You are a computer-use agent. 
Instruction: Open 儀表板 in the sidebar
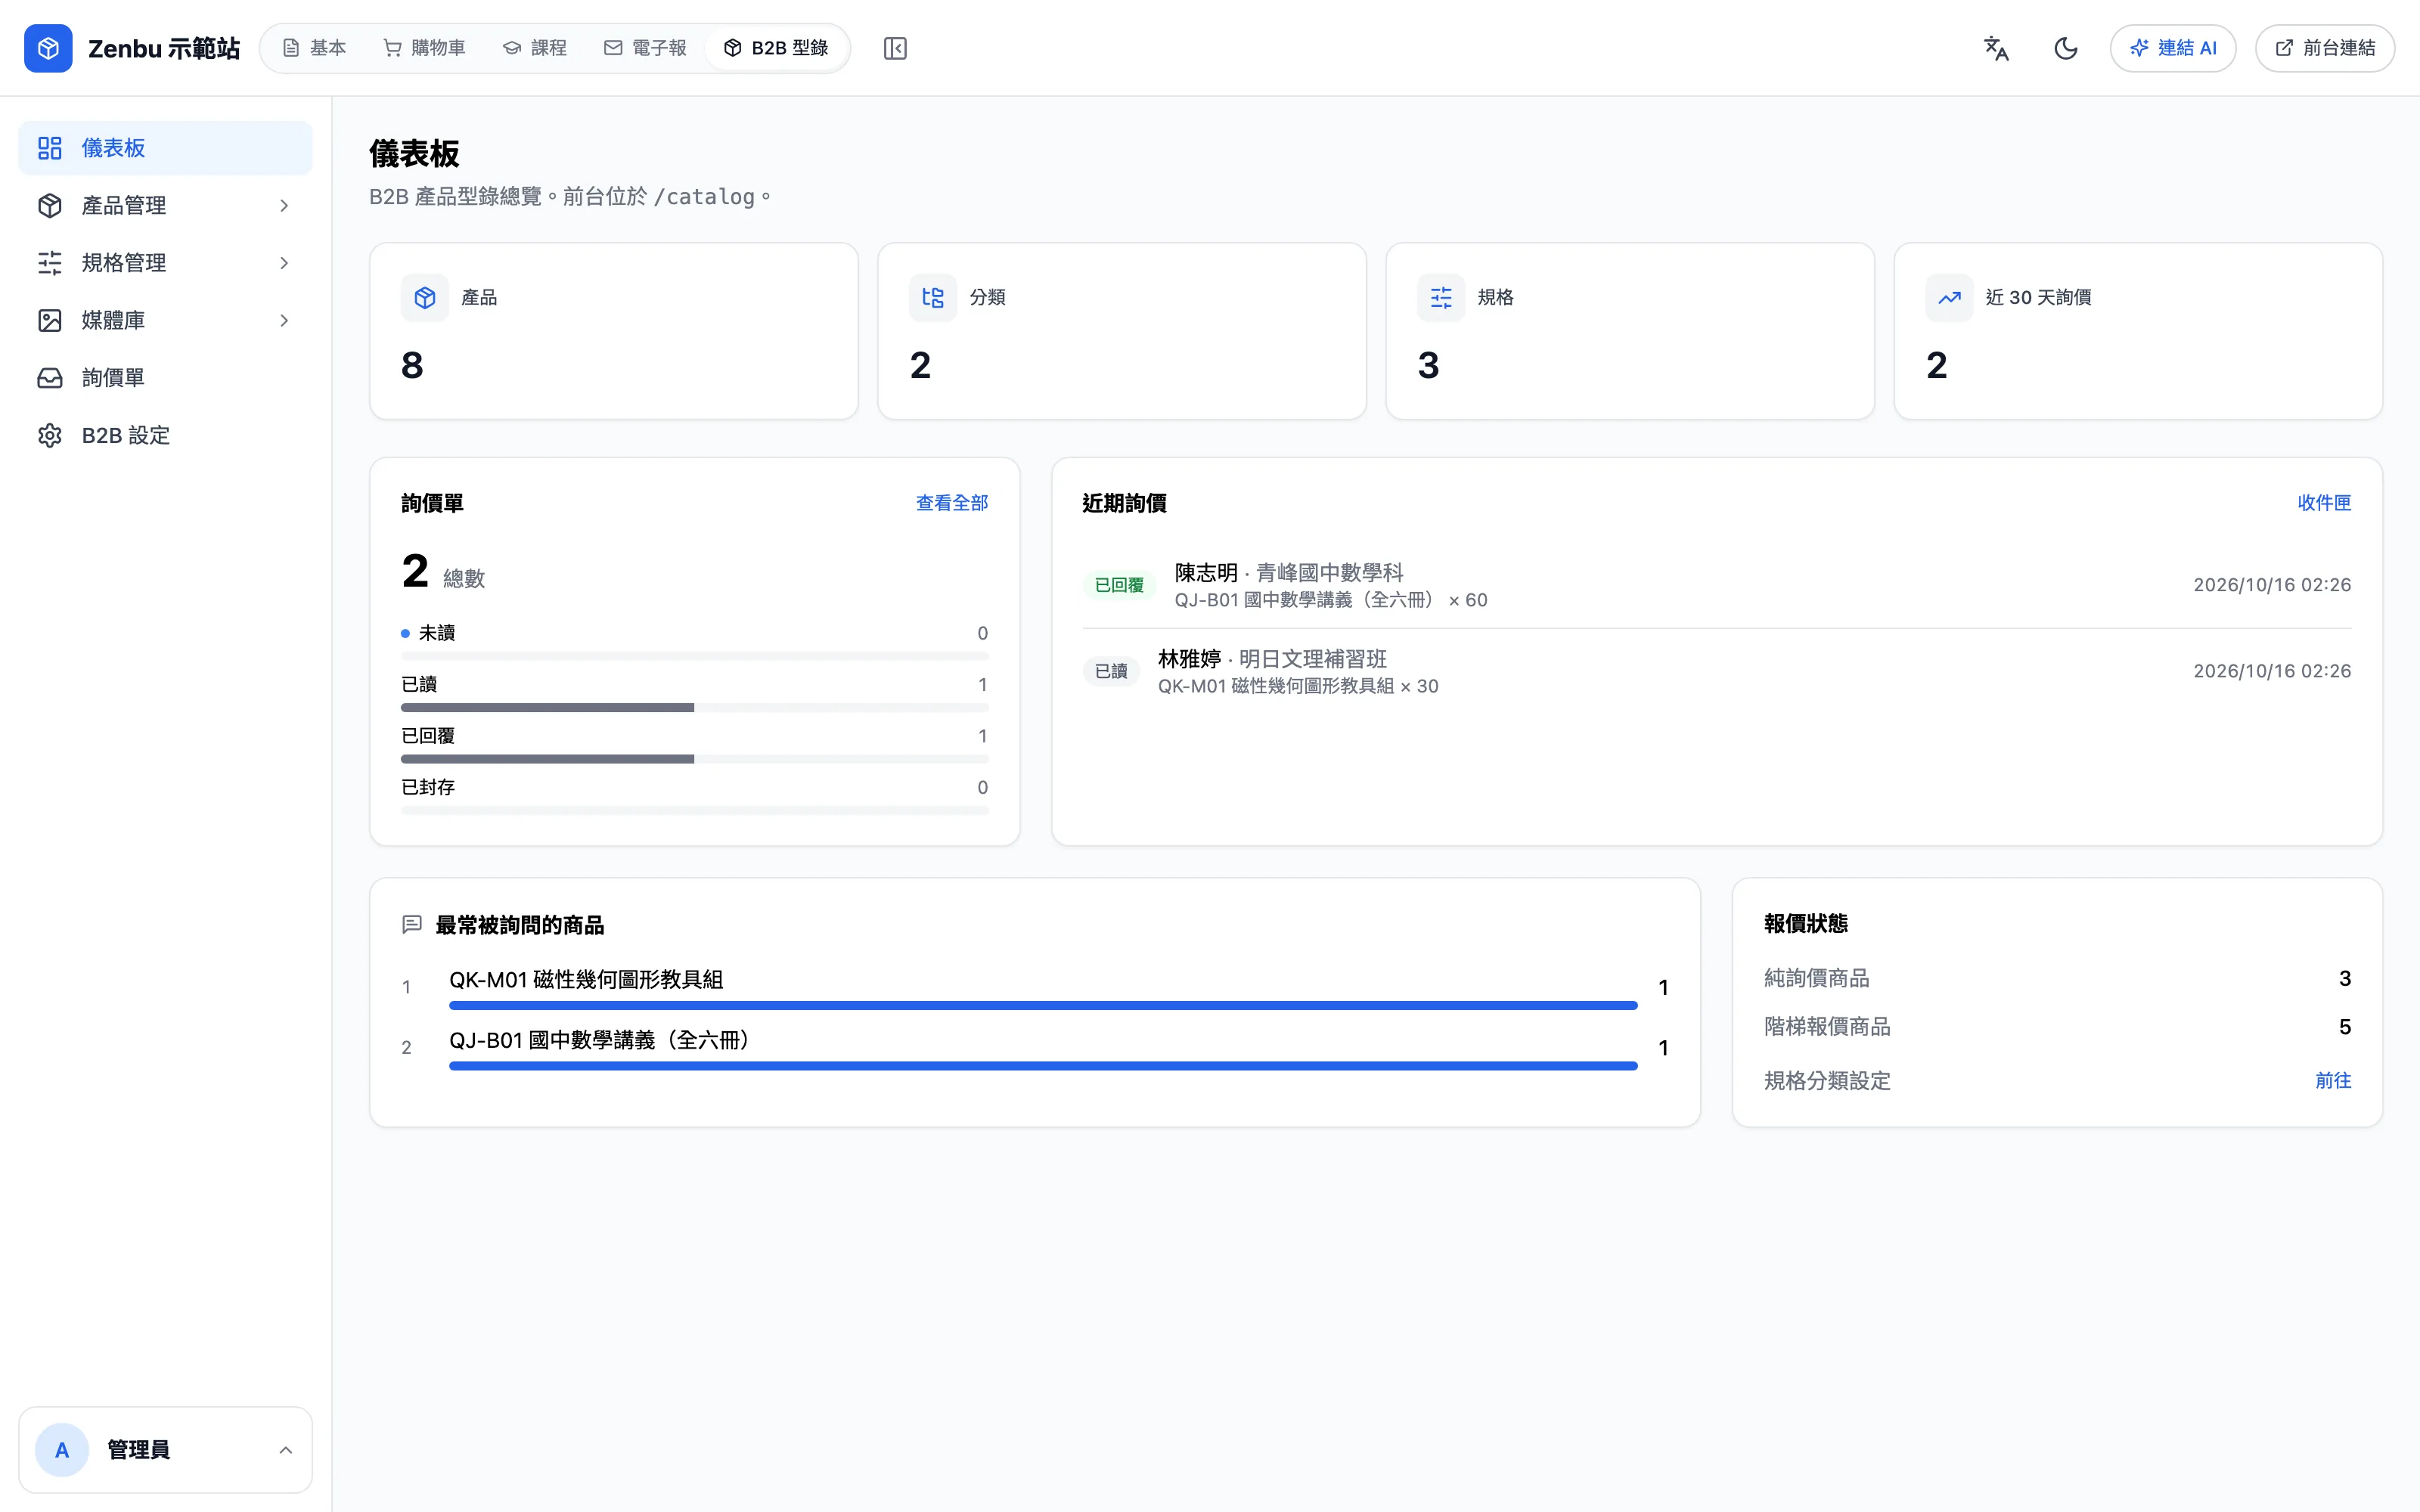165,148
